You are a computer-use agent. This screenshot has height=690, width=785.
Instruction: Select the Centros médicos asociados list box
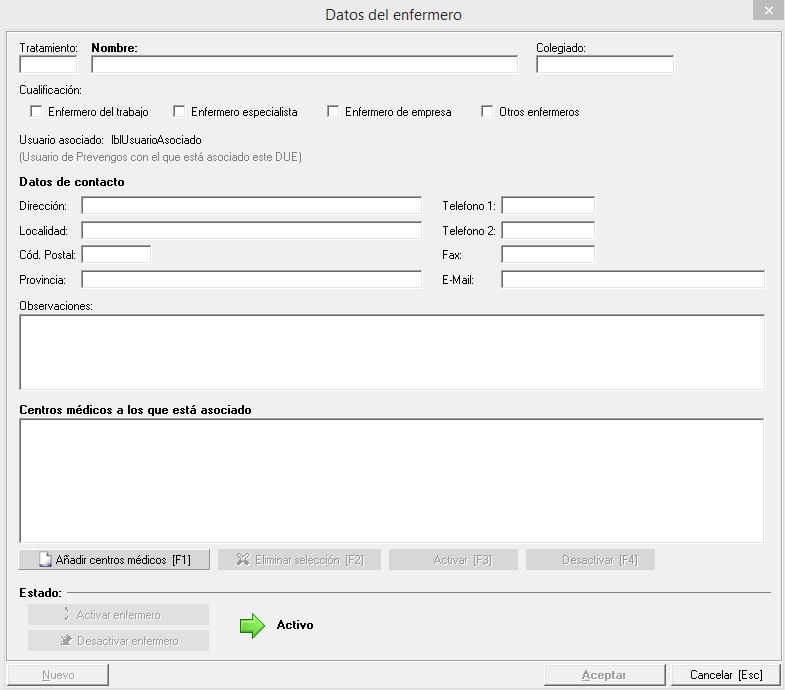pyautogui.click(x=391, y=481)
